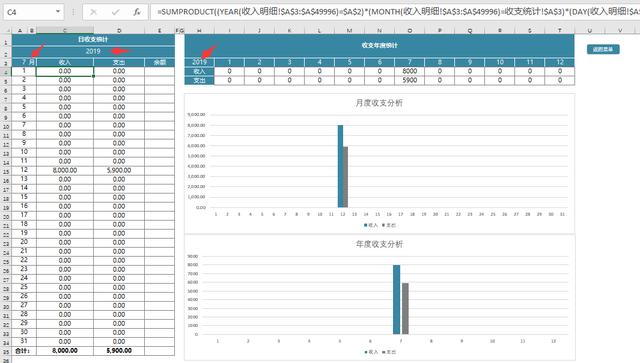Open the Insert Function fx icon
This screenshot has height=363, width=640.
point(137,12)
